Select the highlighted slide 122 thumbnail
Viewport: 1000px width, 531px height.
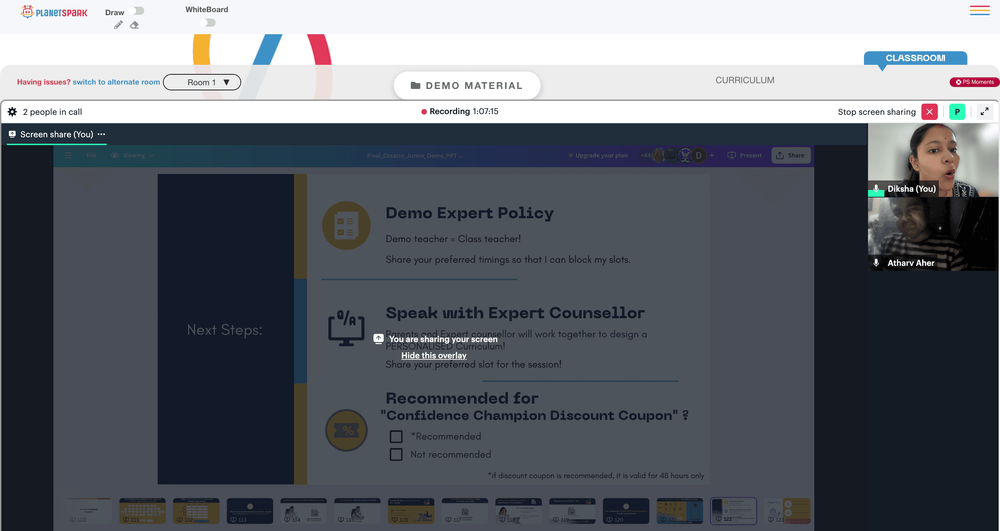[x=733, y=511]
